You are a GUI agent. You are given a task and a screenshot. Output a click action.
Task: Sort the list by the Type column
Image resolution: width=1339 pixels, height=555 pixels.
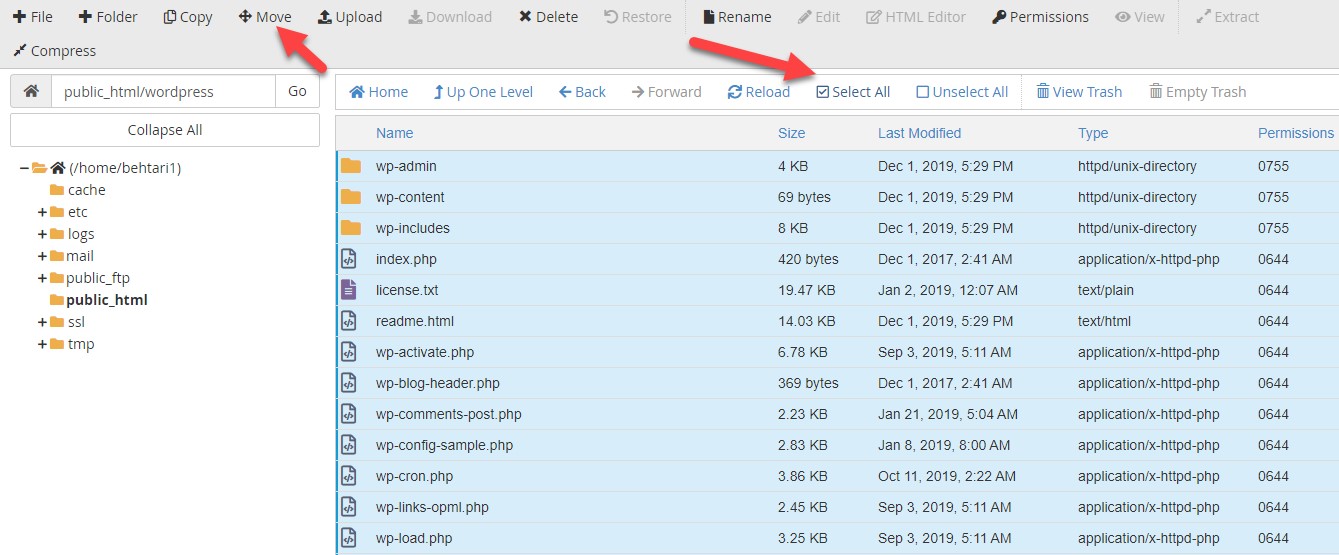tap(1093, 133)
